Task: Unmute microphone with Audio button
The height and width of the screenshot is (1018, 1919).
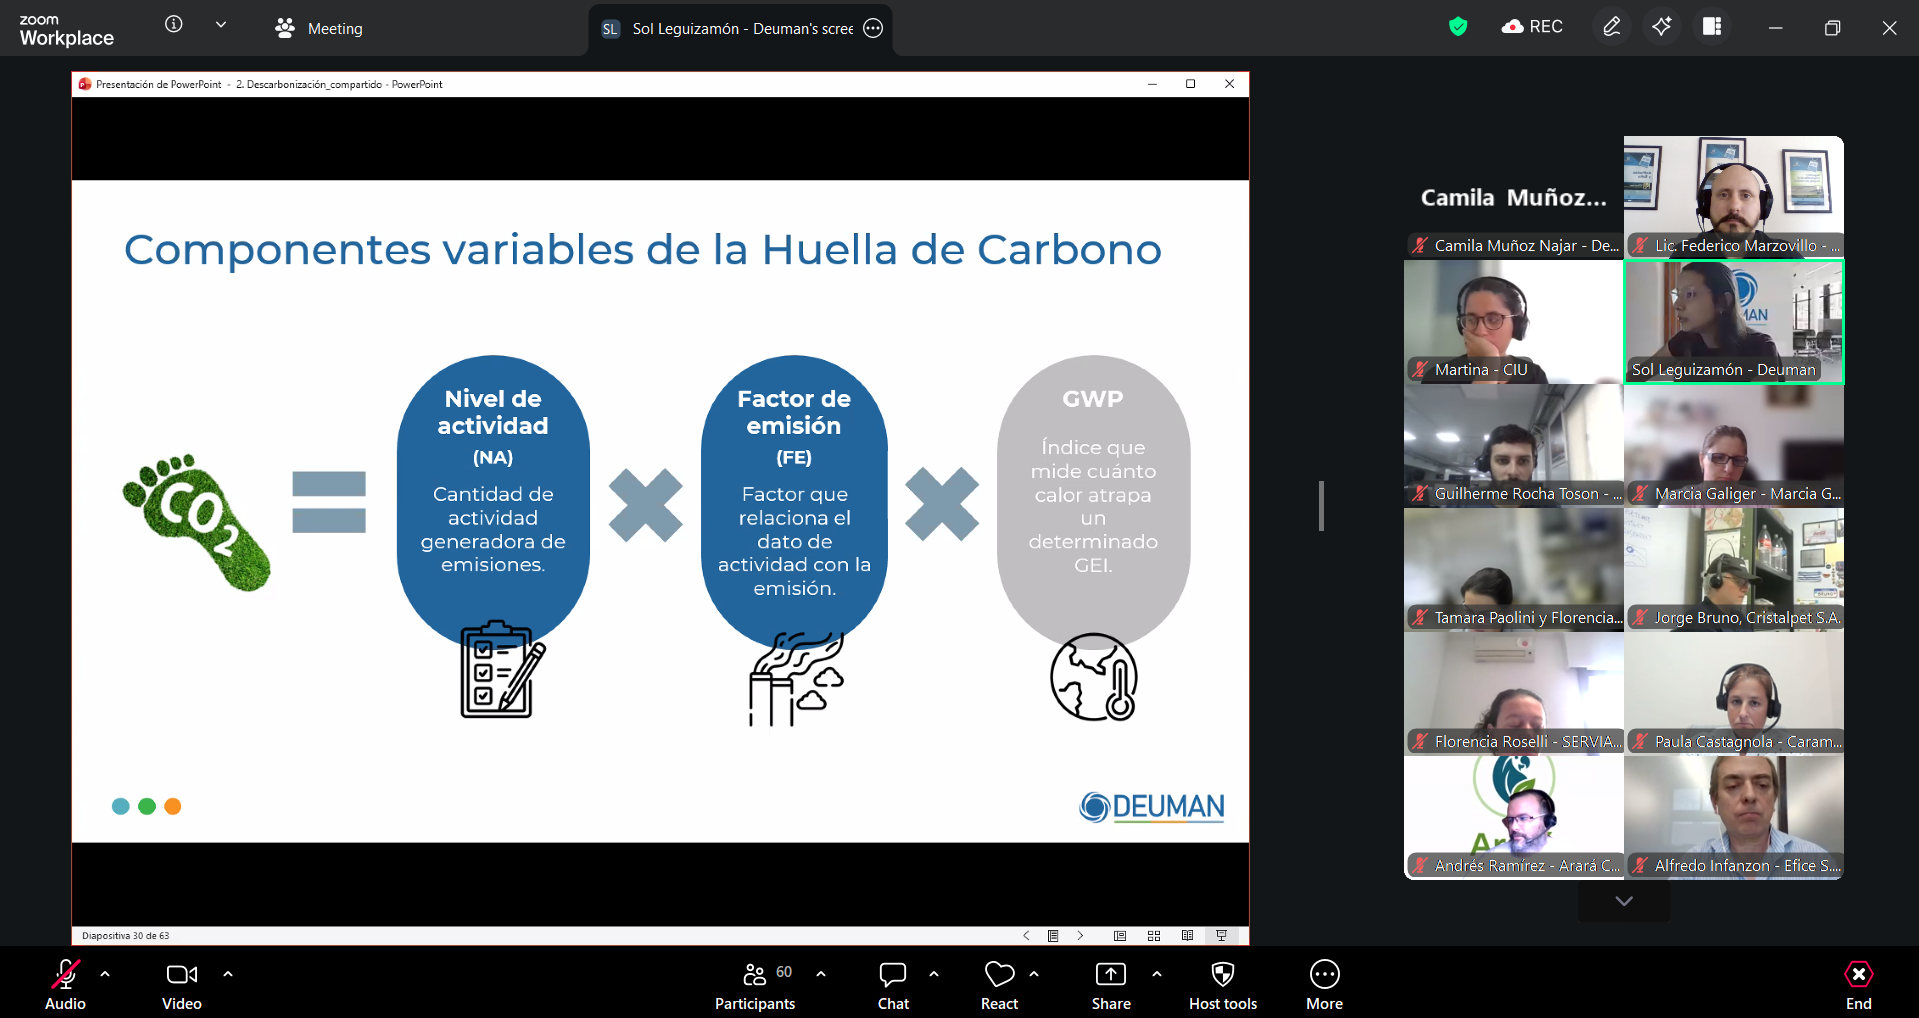Action: [x=66, y=986]
